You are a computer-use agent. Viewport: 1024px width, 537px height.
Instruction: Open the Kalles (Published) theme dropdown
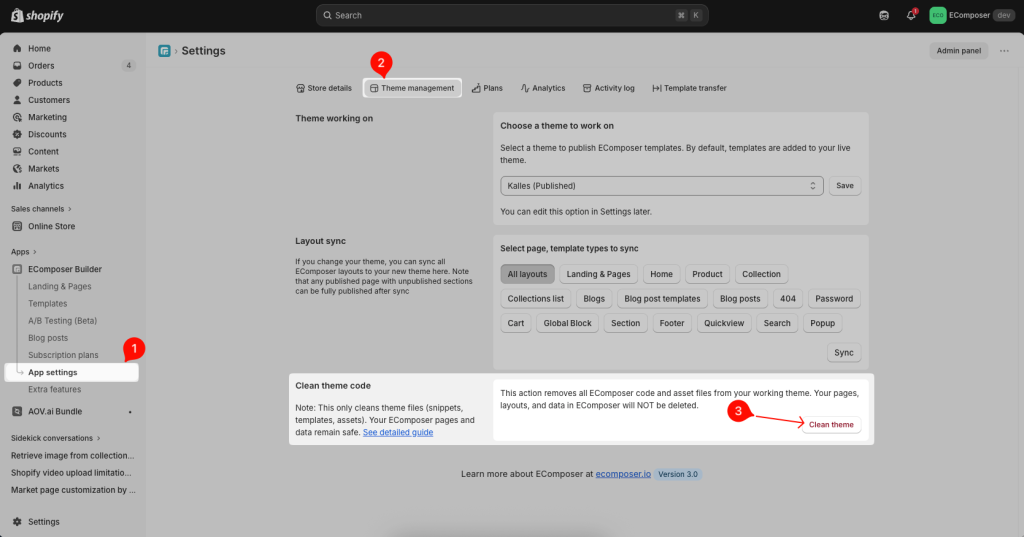point(661,186)
